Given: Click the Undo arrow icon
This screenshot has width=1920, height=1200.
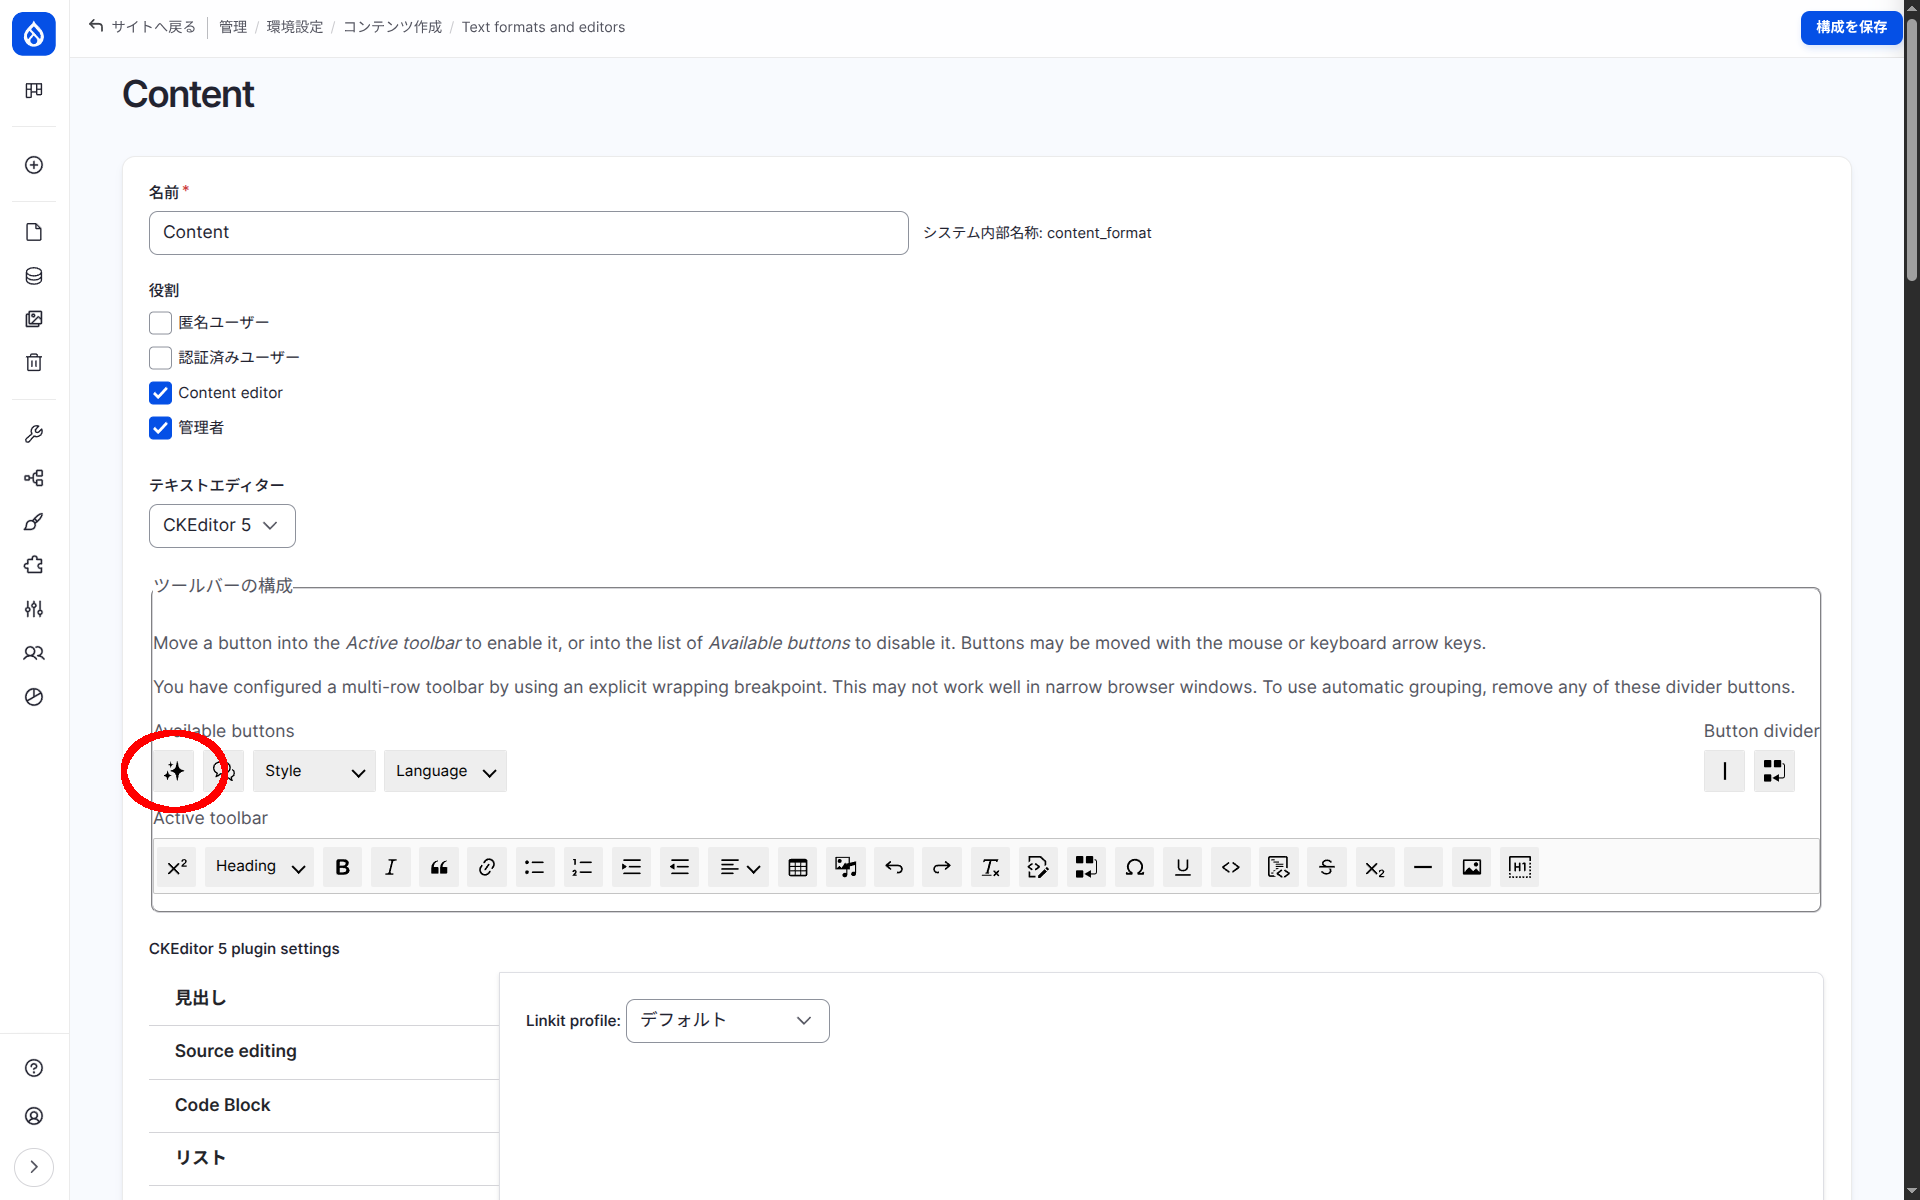Looking at the screenshot, I should tap(894, 867).
